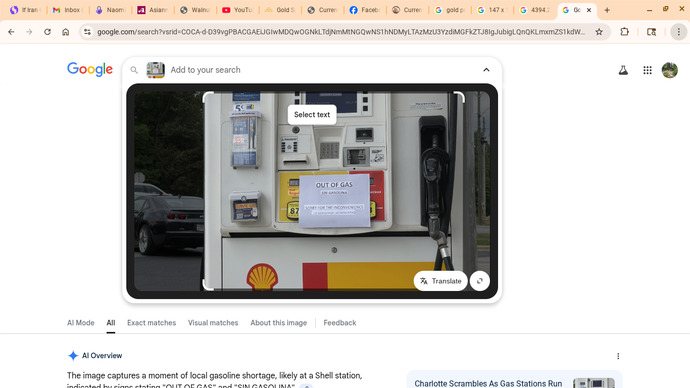
Task: Open a new browser tab
Action: 607,10
